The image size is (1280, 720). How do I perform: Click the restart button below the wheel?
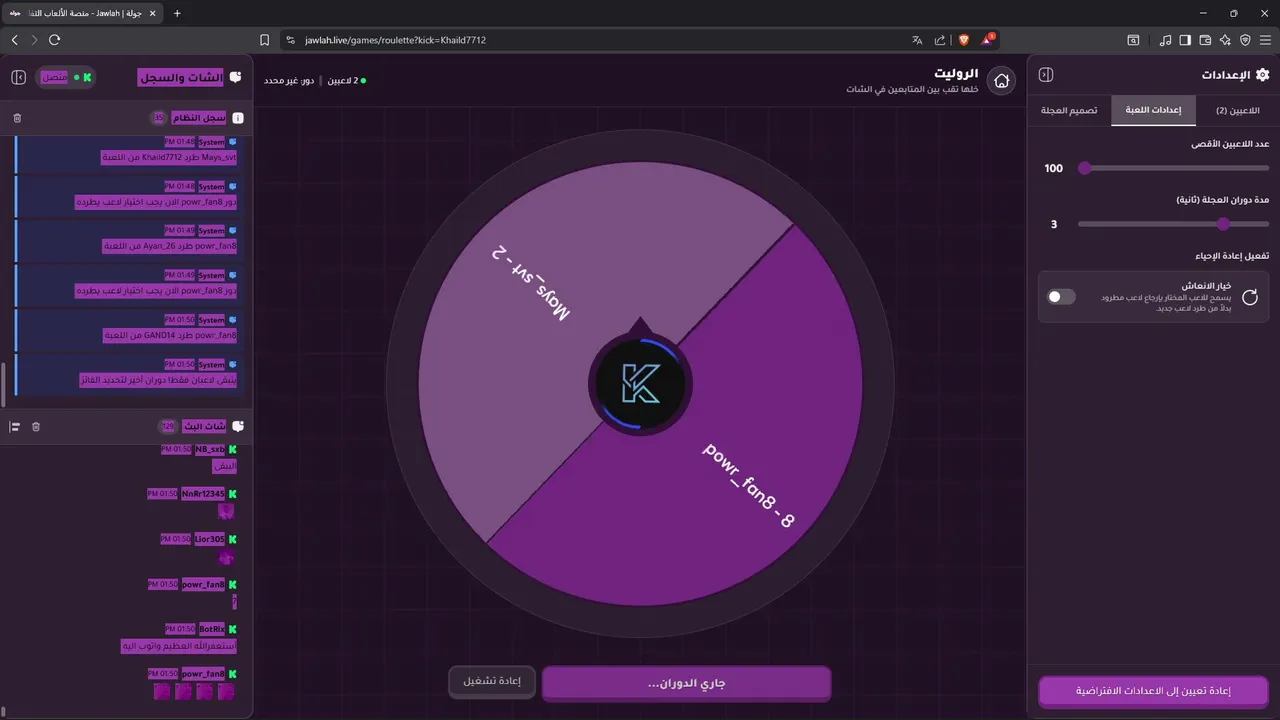[x=492, y=682]
